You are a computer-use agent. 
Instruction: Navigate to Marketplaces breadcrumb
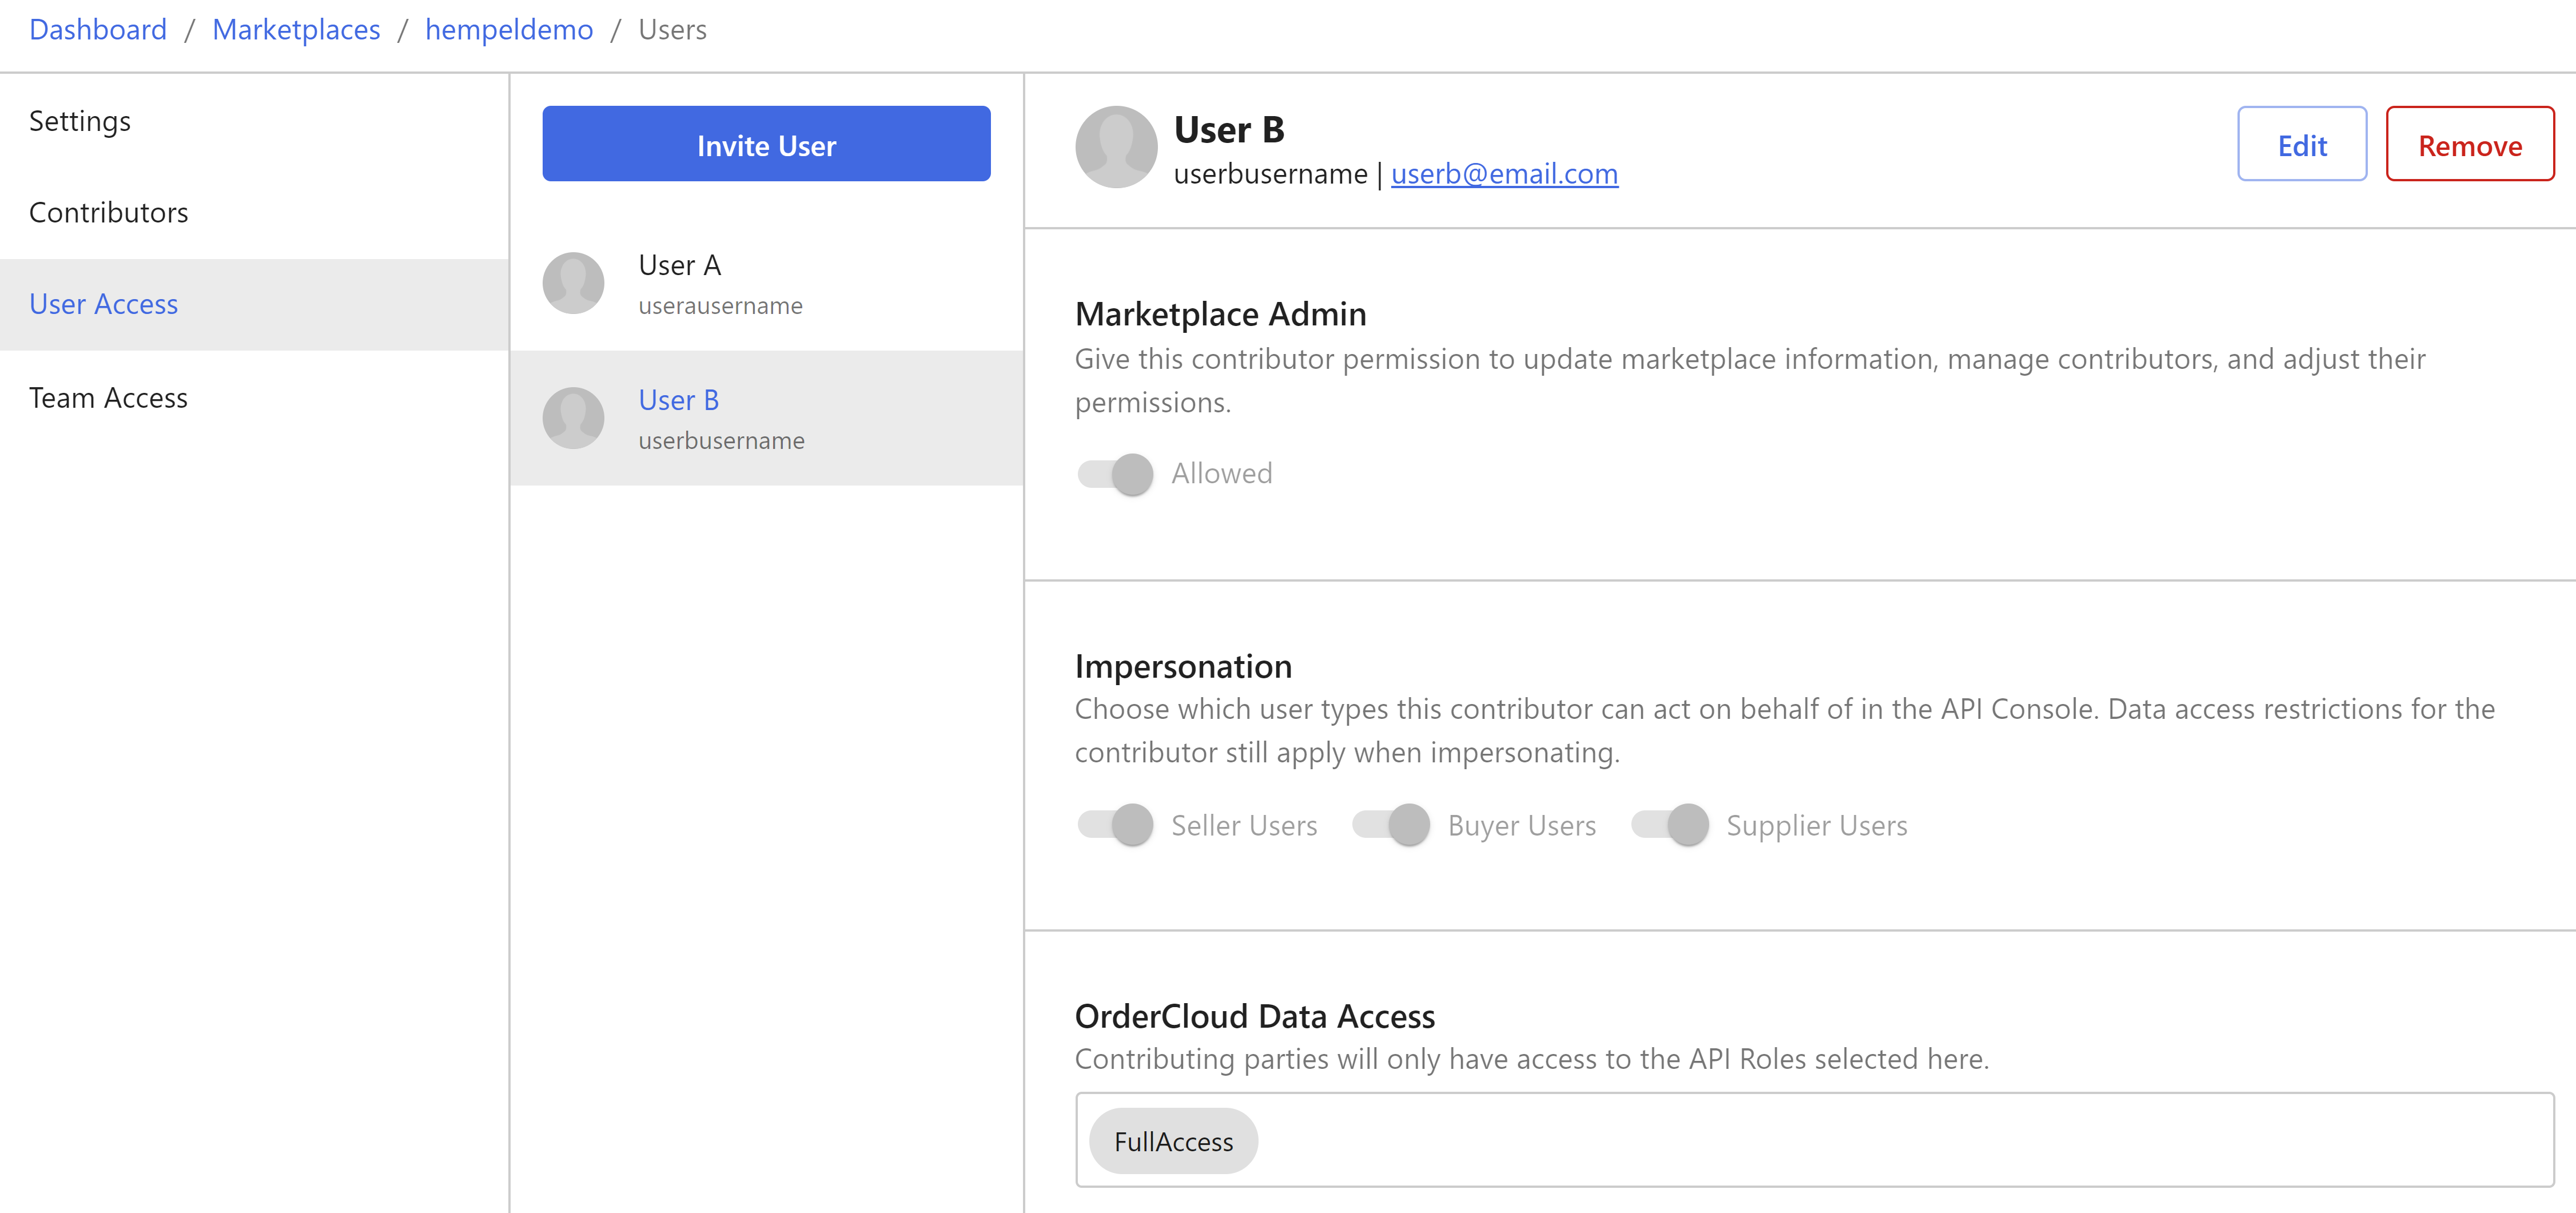click(296, 30)
